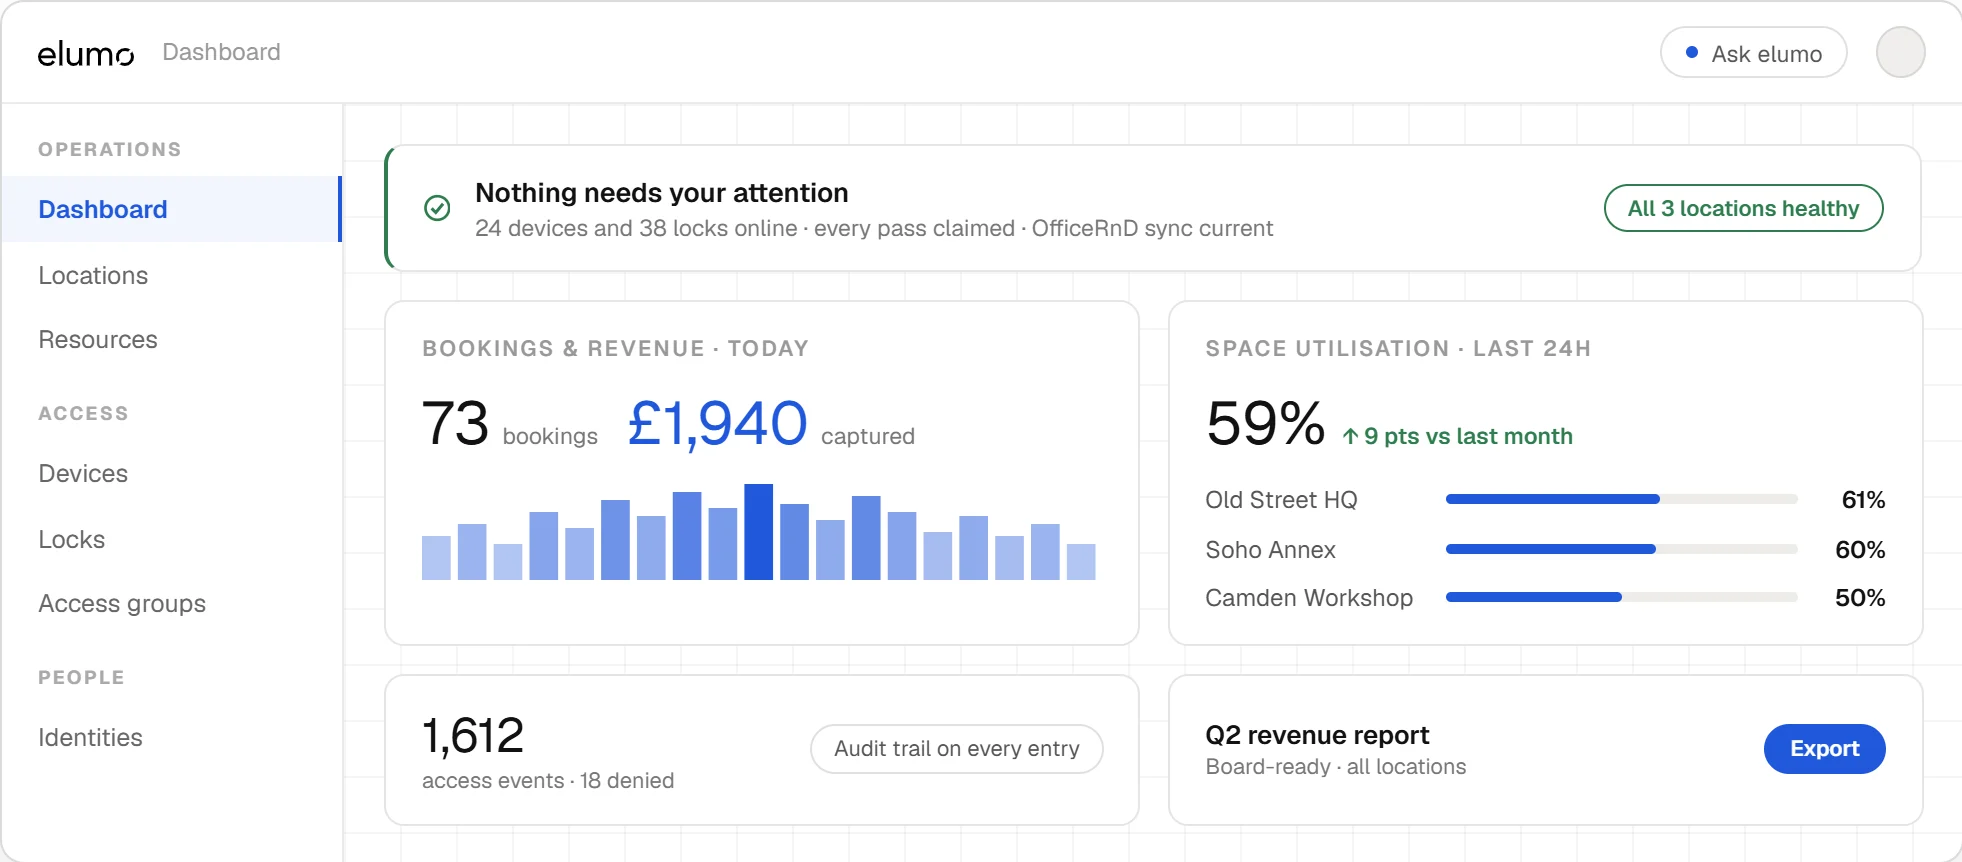1962x862 pixels.
Task: Click Q2 revenue report title
Action: 1317,735
